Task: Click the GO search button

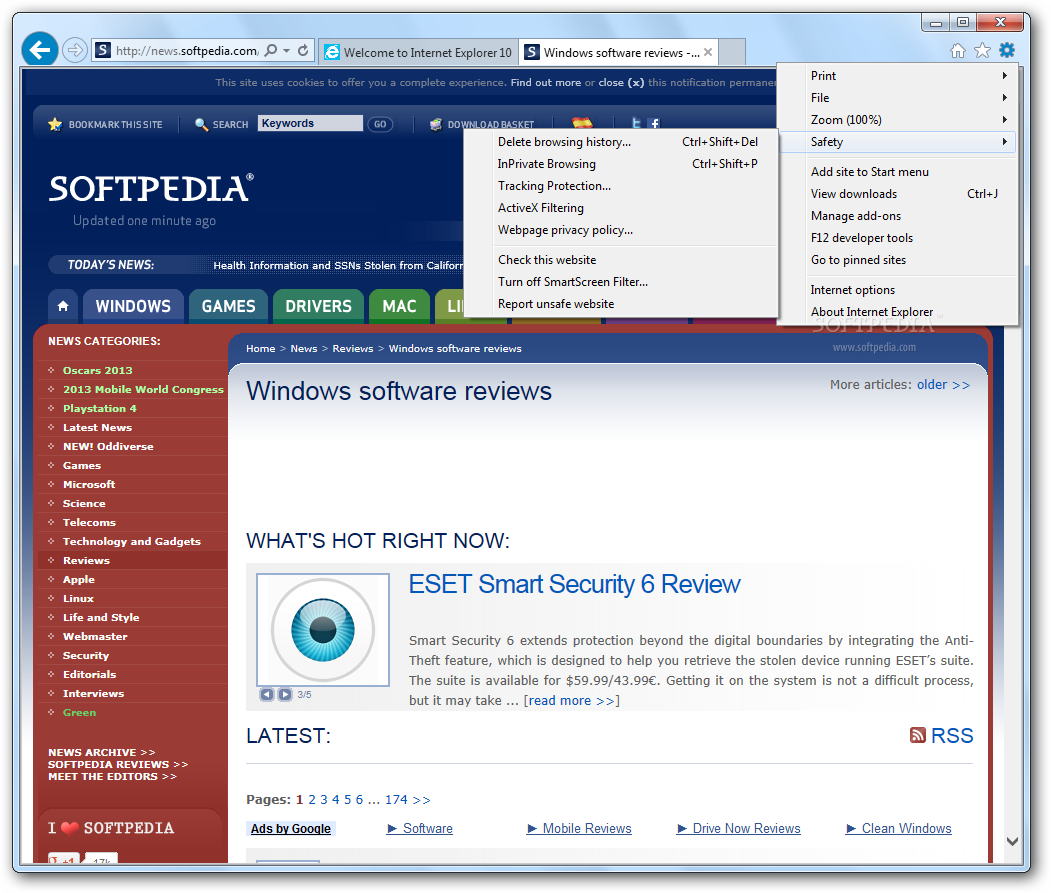Action: coord(380,124)
